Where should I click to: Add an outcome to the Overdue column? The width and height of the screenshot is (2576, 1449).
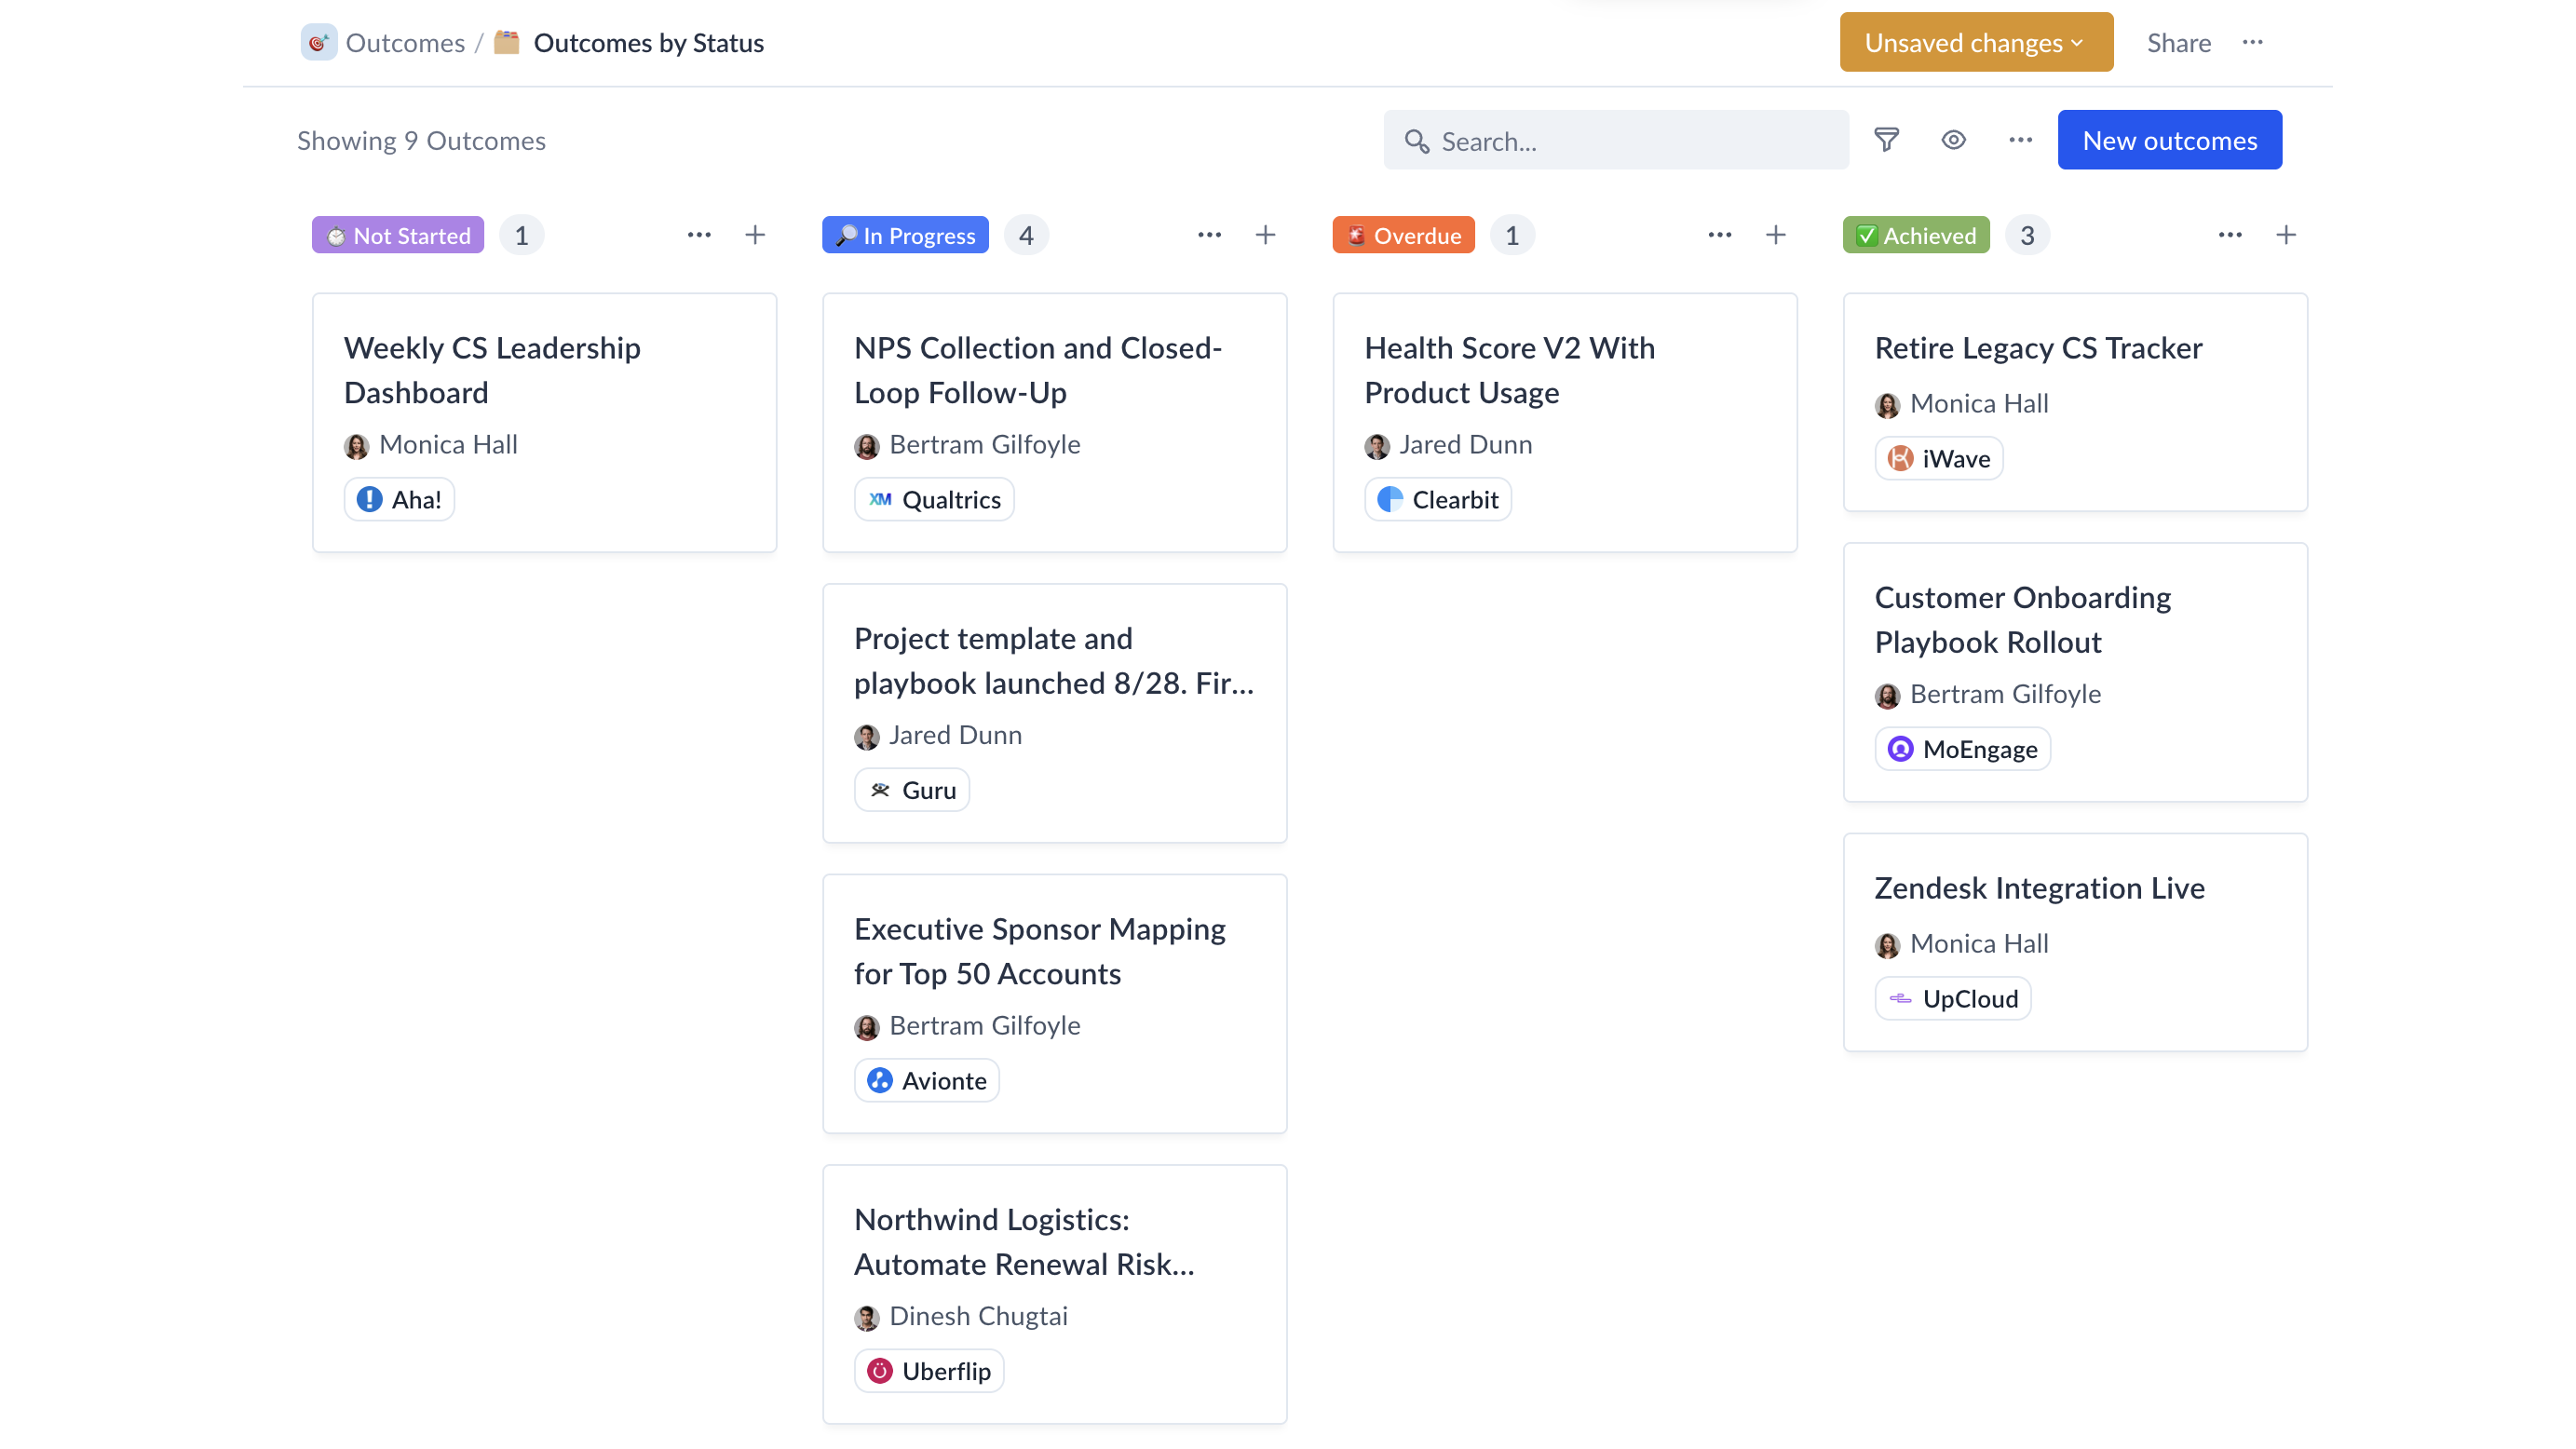[1775, 235]
